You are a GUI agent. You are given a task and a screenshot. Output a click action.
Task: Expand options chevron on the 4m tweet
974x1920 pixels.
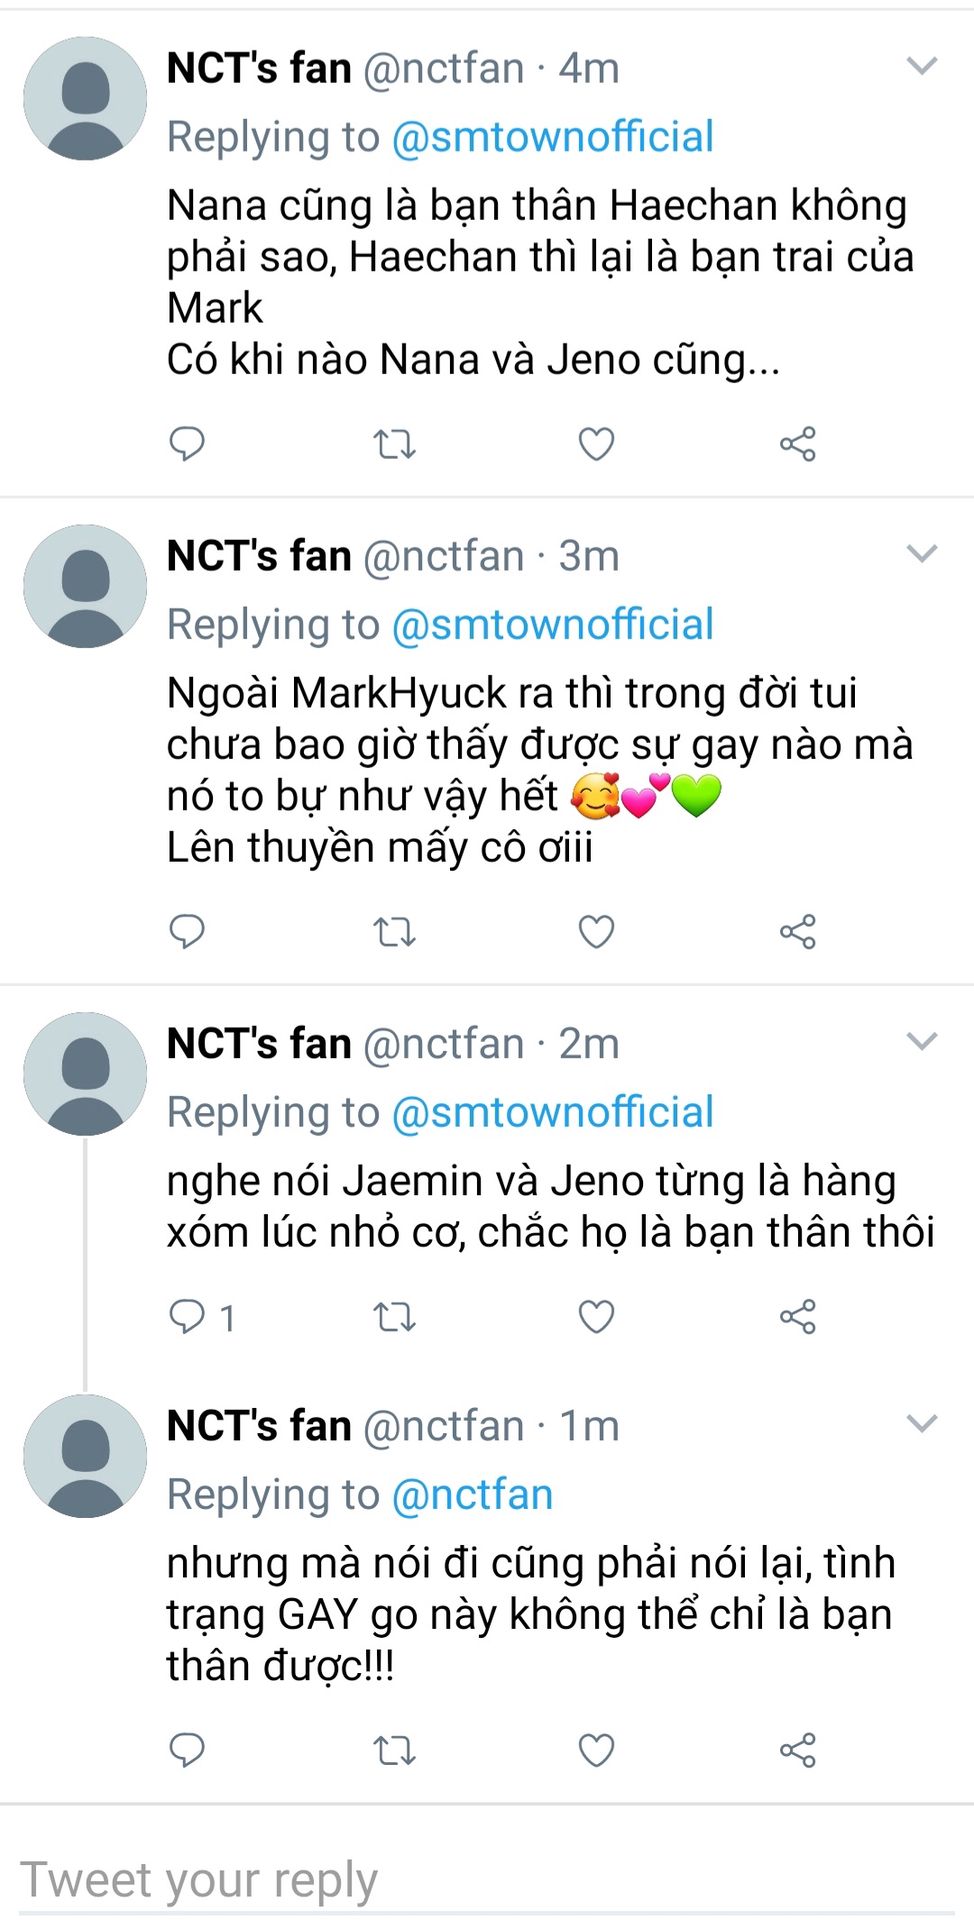(921, 66)
